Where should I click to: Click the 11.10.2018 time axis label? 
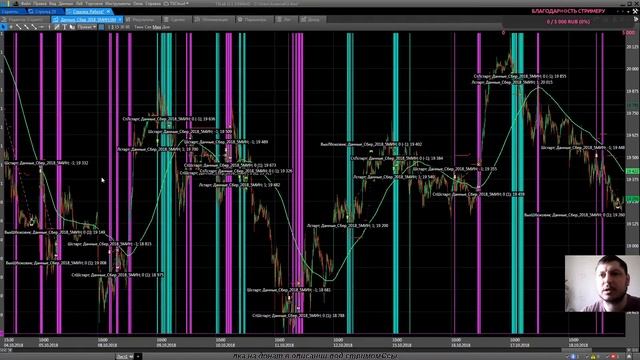[x=284, y=345]
